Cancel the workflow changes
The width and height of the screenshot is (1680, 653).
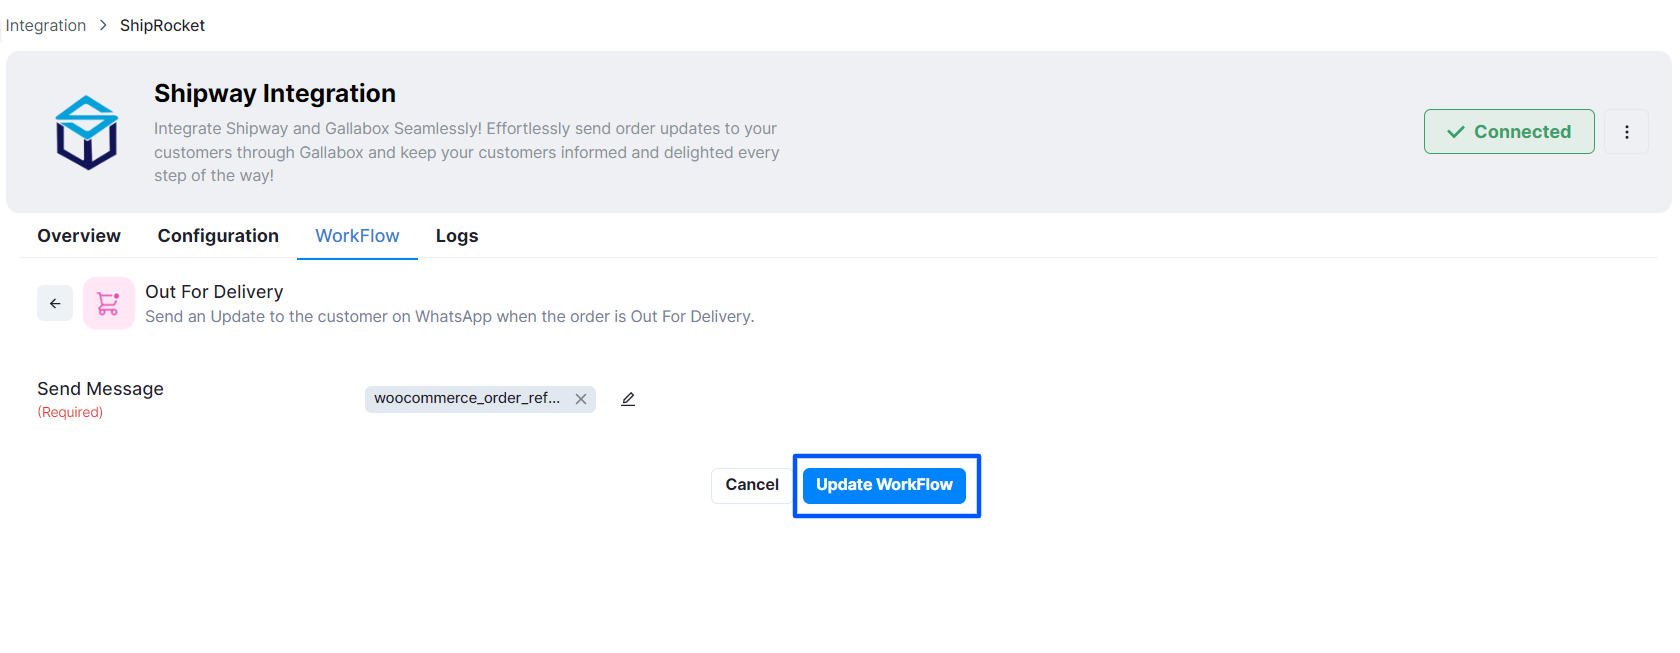point(752,485)
